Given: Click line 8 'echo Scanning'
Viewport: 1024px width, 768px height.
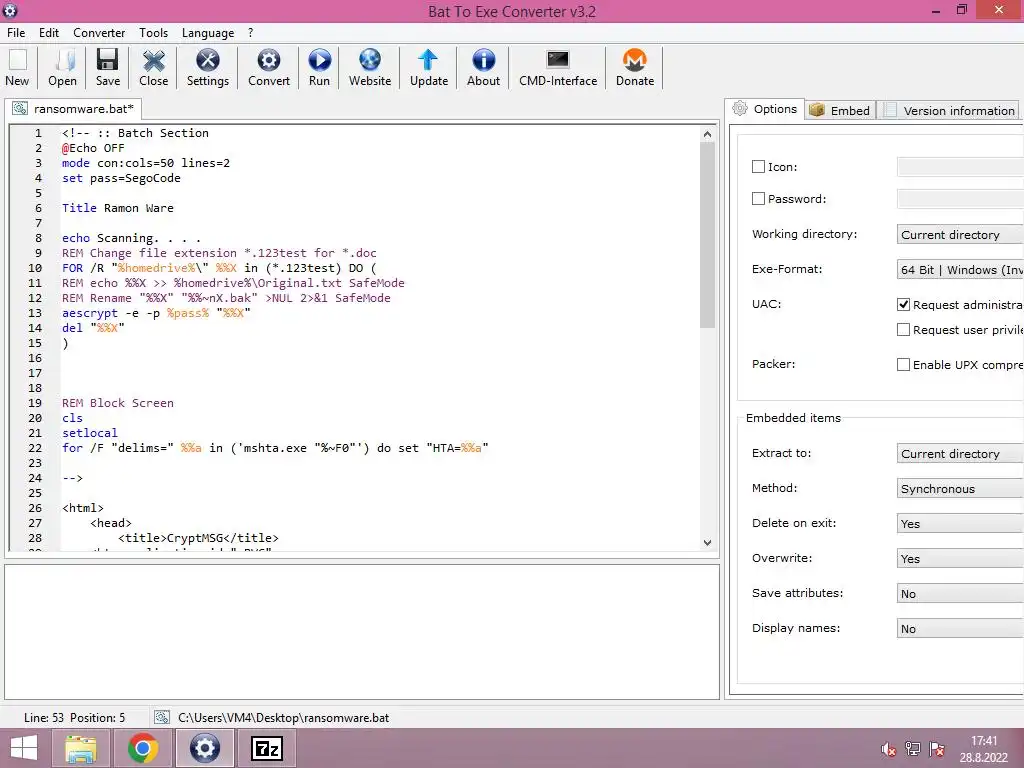Looking at the screenshot, I should point(131,238).
